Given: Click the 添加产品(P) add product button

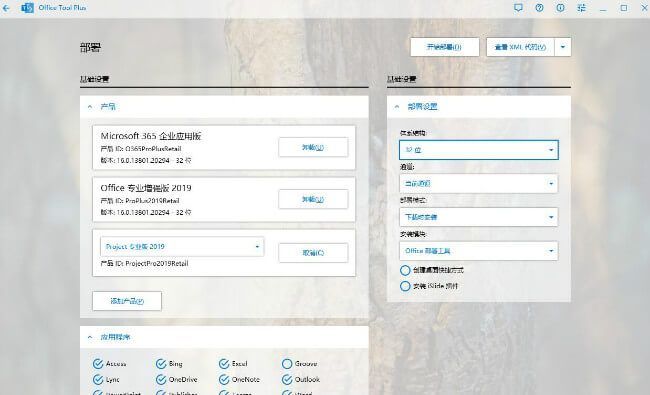Looking at the screenshot, I should point(127,301).
